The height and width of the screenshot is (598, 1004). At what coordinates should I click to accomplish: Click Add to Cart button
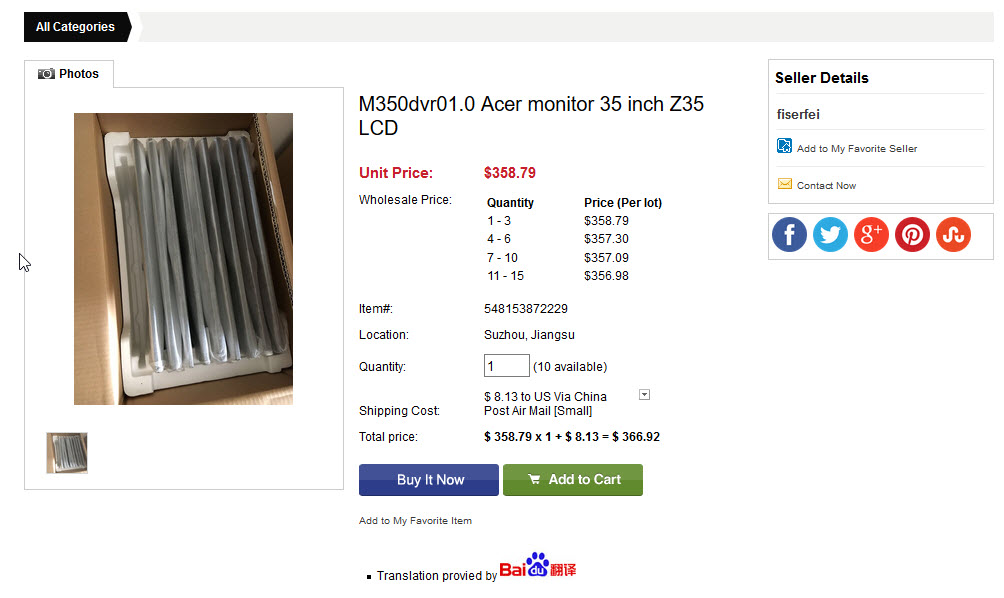click(572, 480)
